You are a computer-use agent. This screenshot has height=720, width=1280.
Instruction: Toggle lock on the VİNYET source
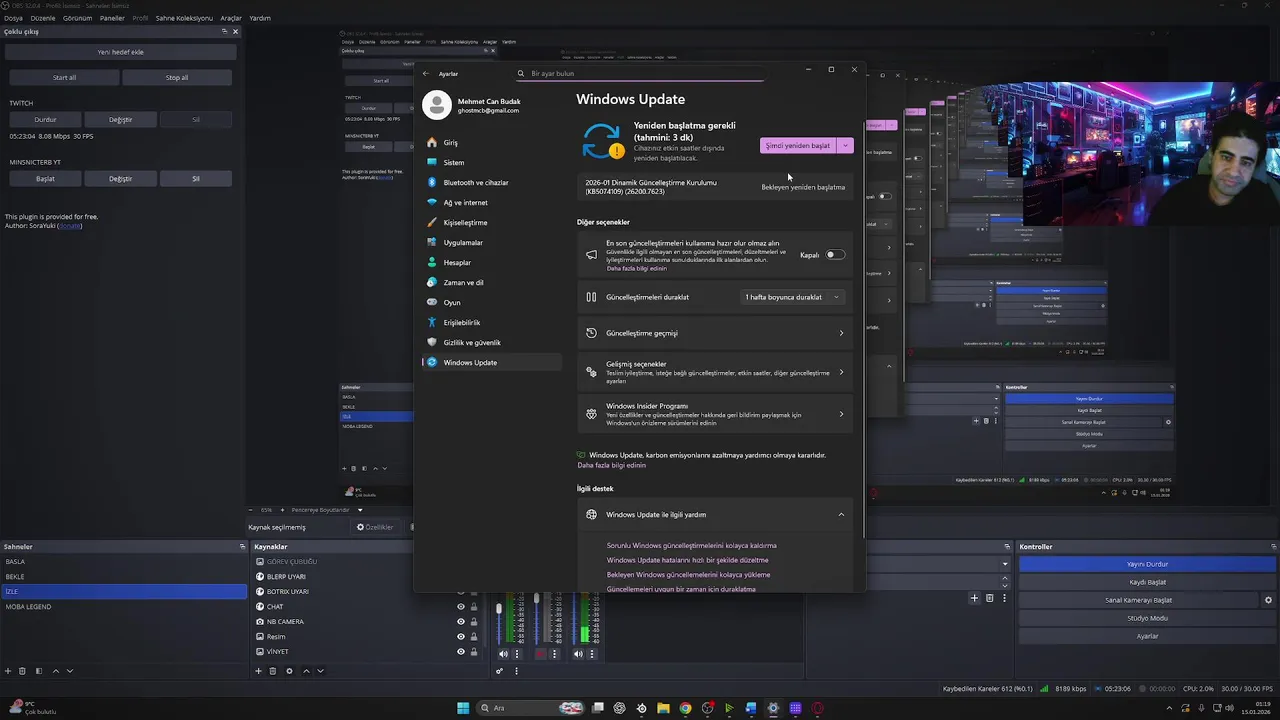(x=474, y=652)
